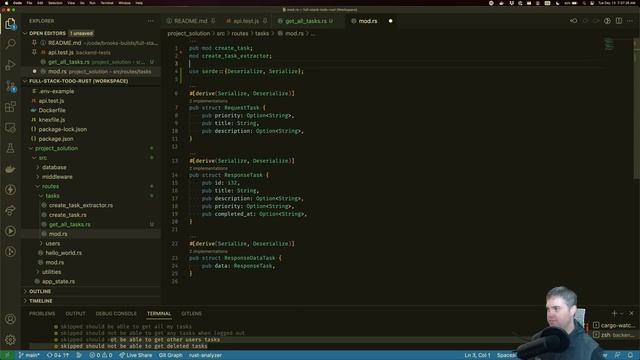The image size is (640, 360).
Task: Open editor More Actions ellipsis
Action: tap(630, 21)
